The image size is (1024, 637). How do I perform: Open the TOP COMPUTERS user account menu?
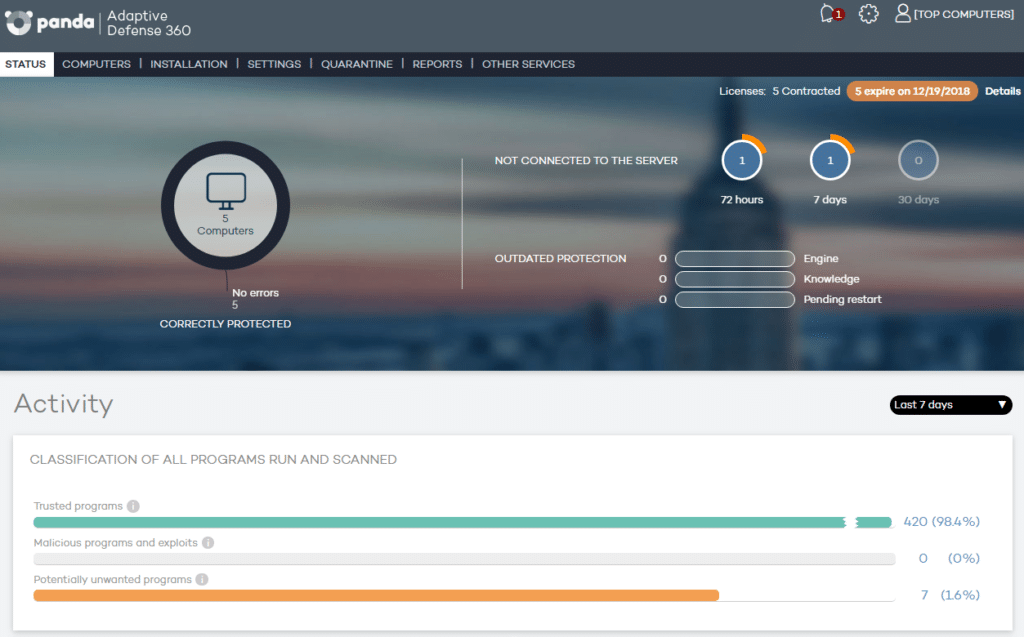pyautogui.click(x=954, y=14)
